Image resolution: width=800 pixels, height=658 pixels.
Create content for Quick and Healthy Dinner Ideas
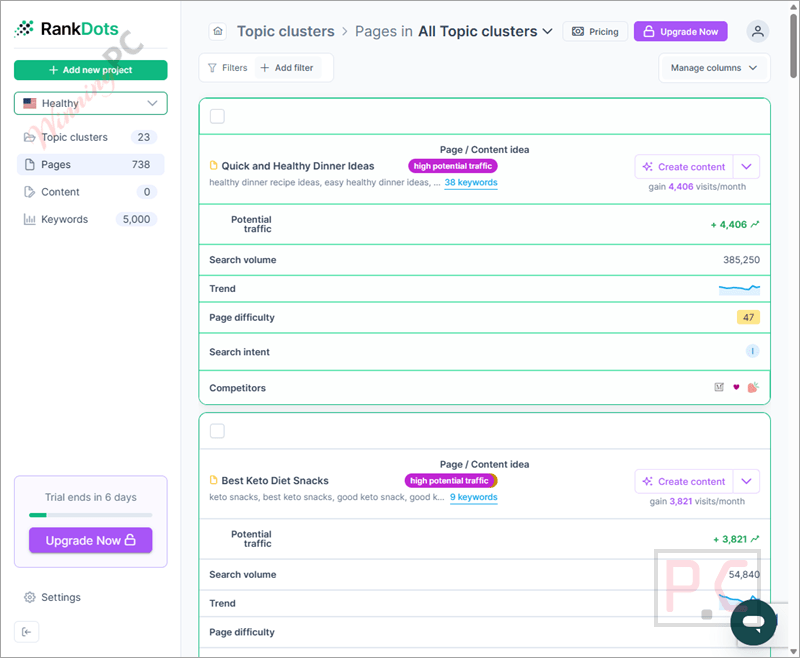click(684, 167)
